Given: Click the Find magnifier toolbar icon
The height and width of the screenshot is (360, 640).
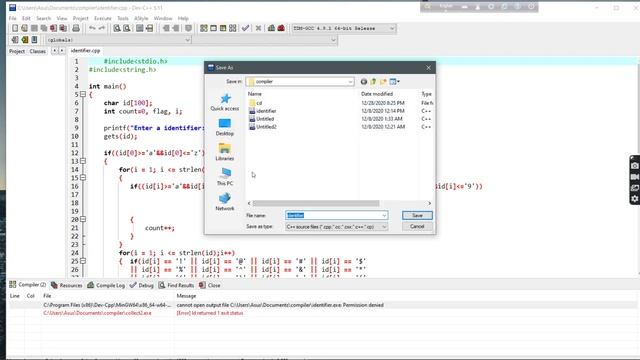Looking at the screenshot, I should click(x=117, y=28).
